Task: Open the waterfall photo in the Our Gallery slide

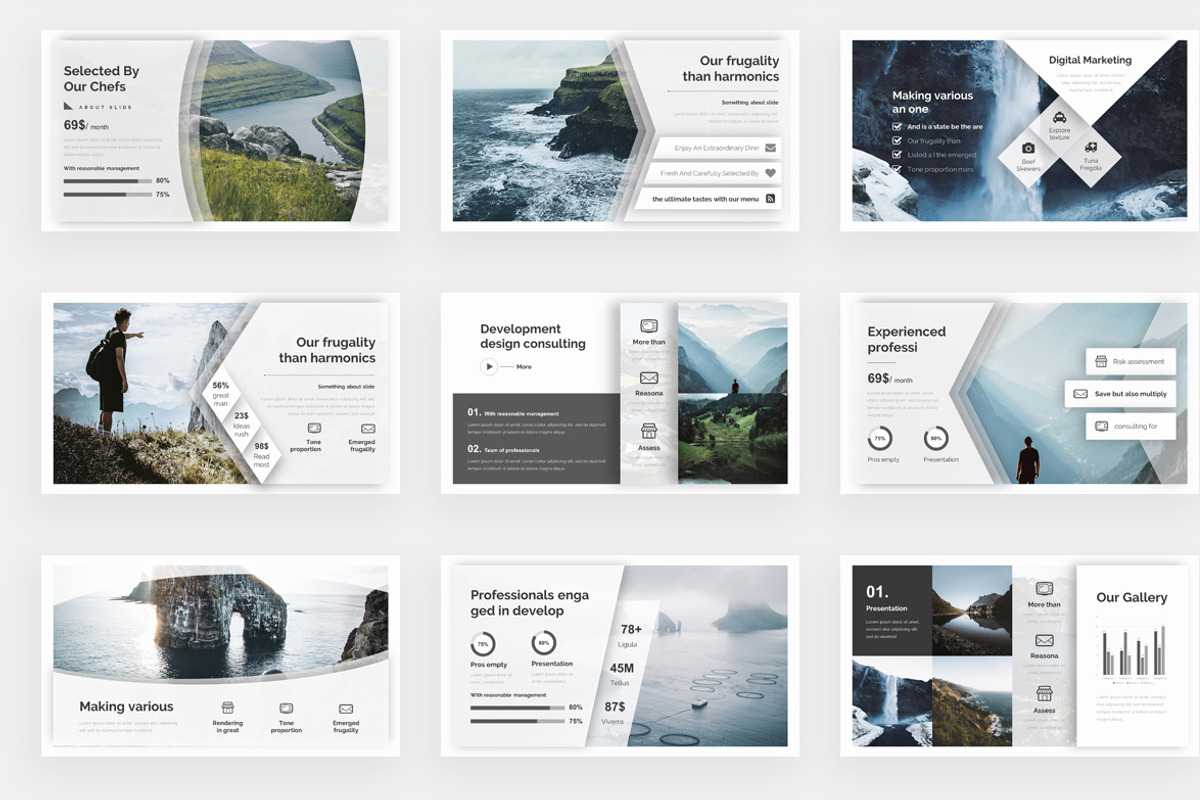Action: tap(892, 701)
